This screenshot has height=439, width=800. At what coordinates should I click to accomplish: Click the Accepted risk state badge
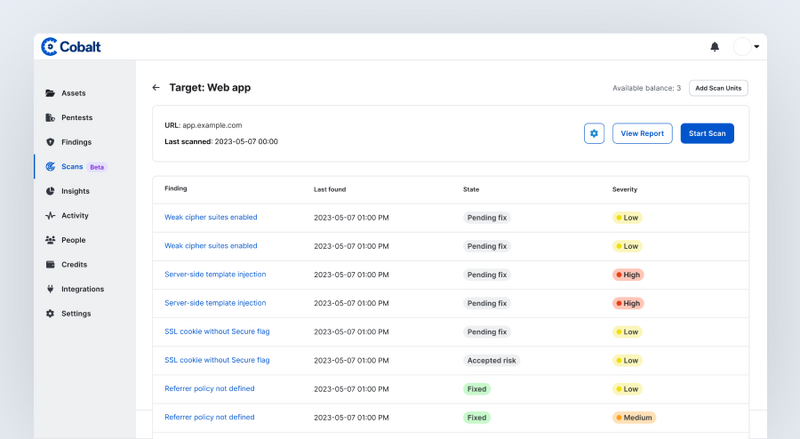[x=491, y=360]
